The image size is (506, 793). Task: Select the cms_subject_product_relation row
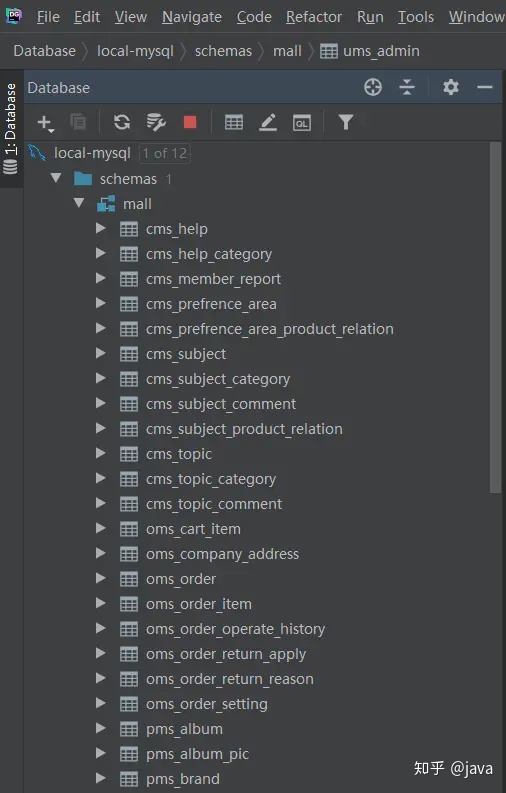(x=256, y=429)
